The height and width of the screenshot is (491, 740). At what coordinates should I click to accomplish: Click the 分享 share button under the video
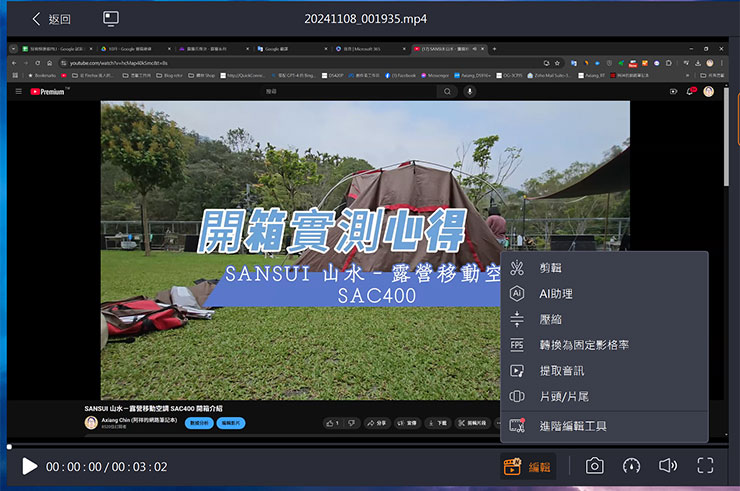click(x=377, y=423)
